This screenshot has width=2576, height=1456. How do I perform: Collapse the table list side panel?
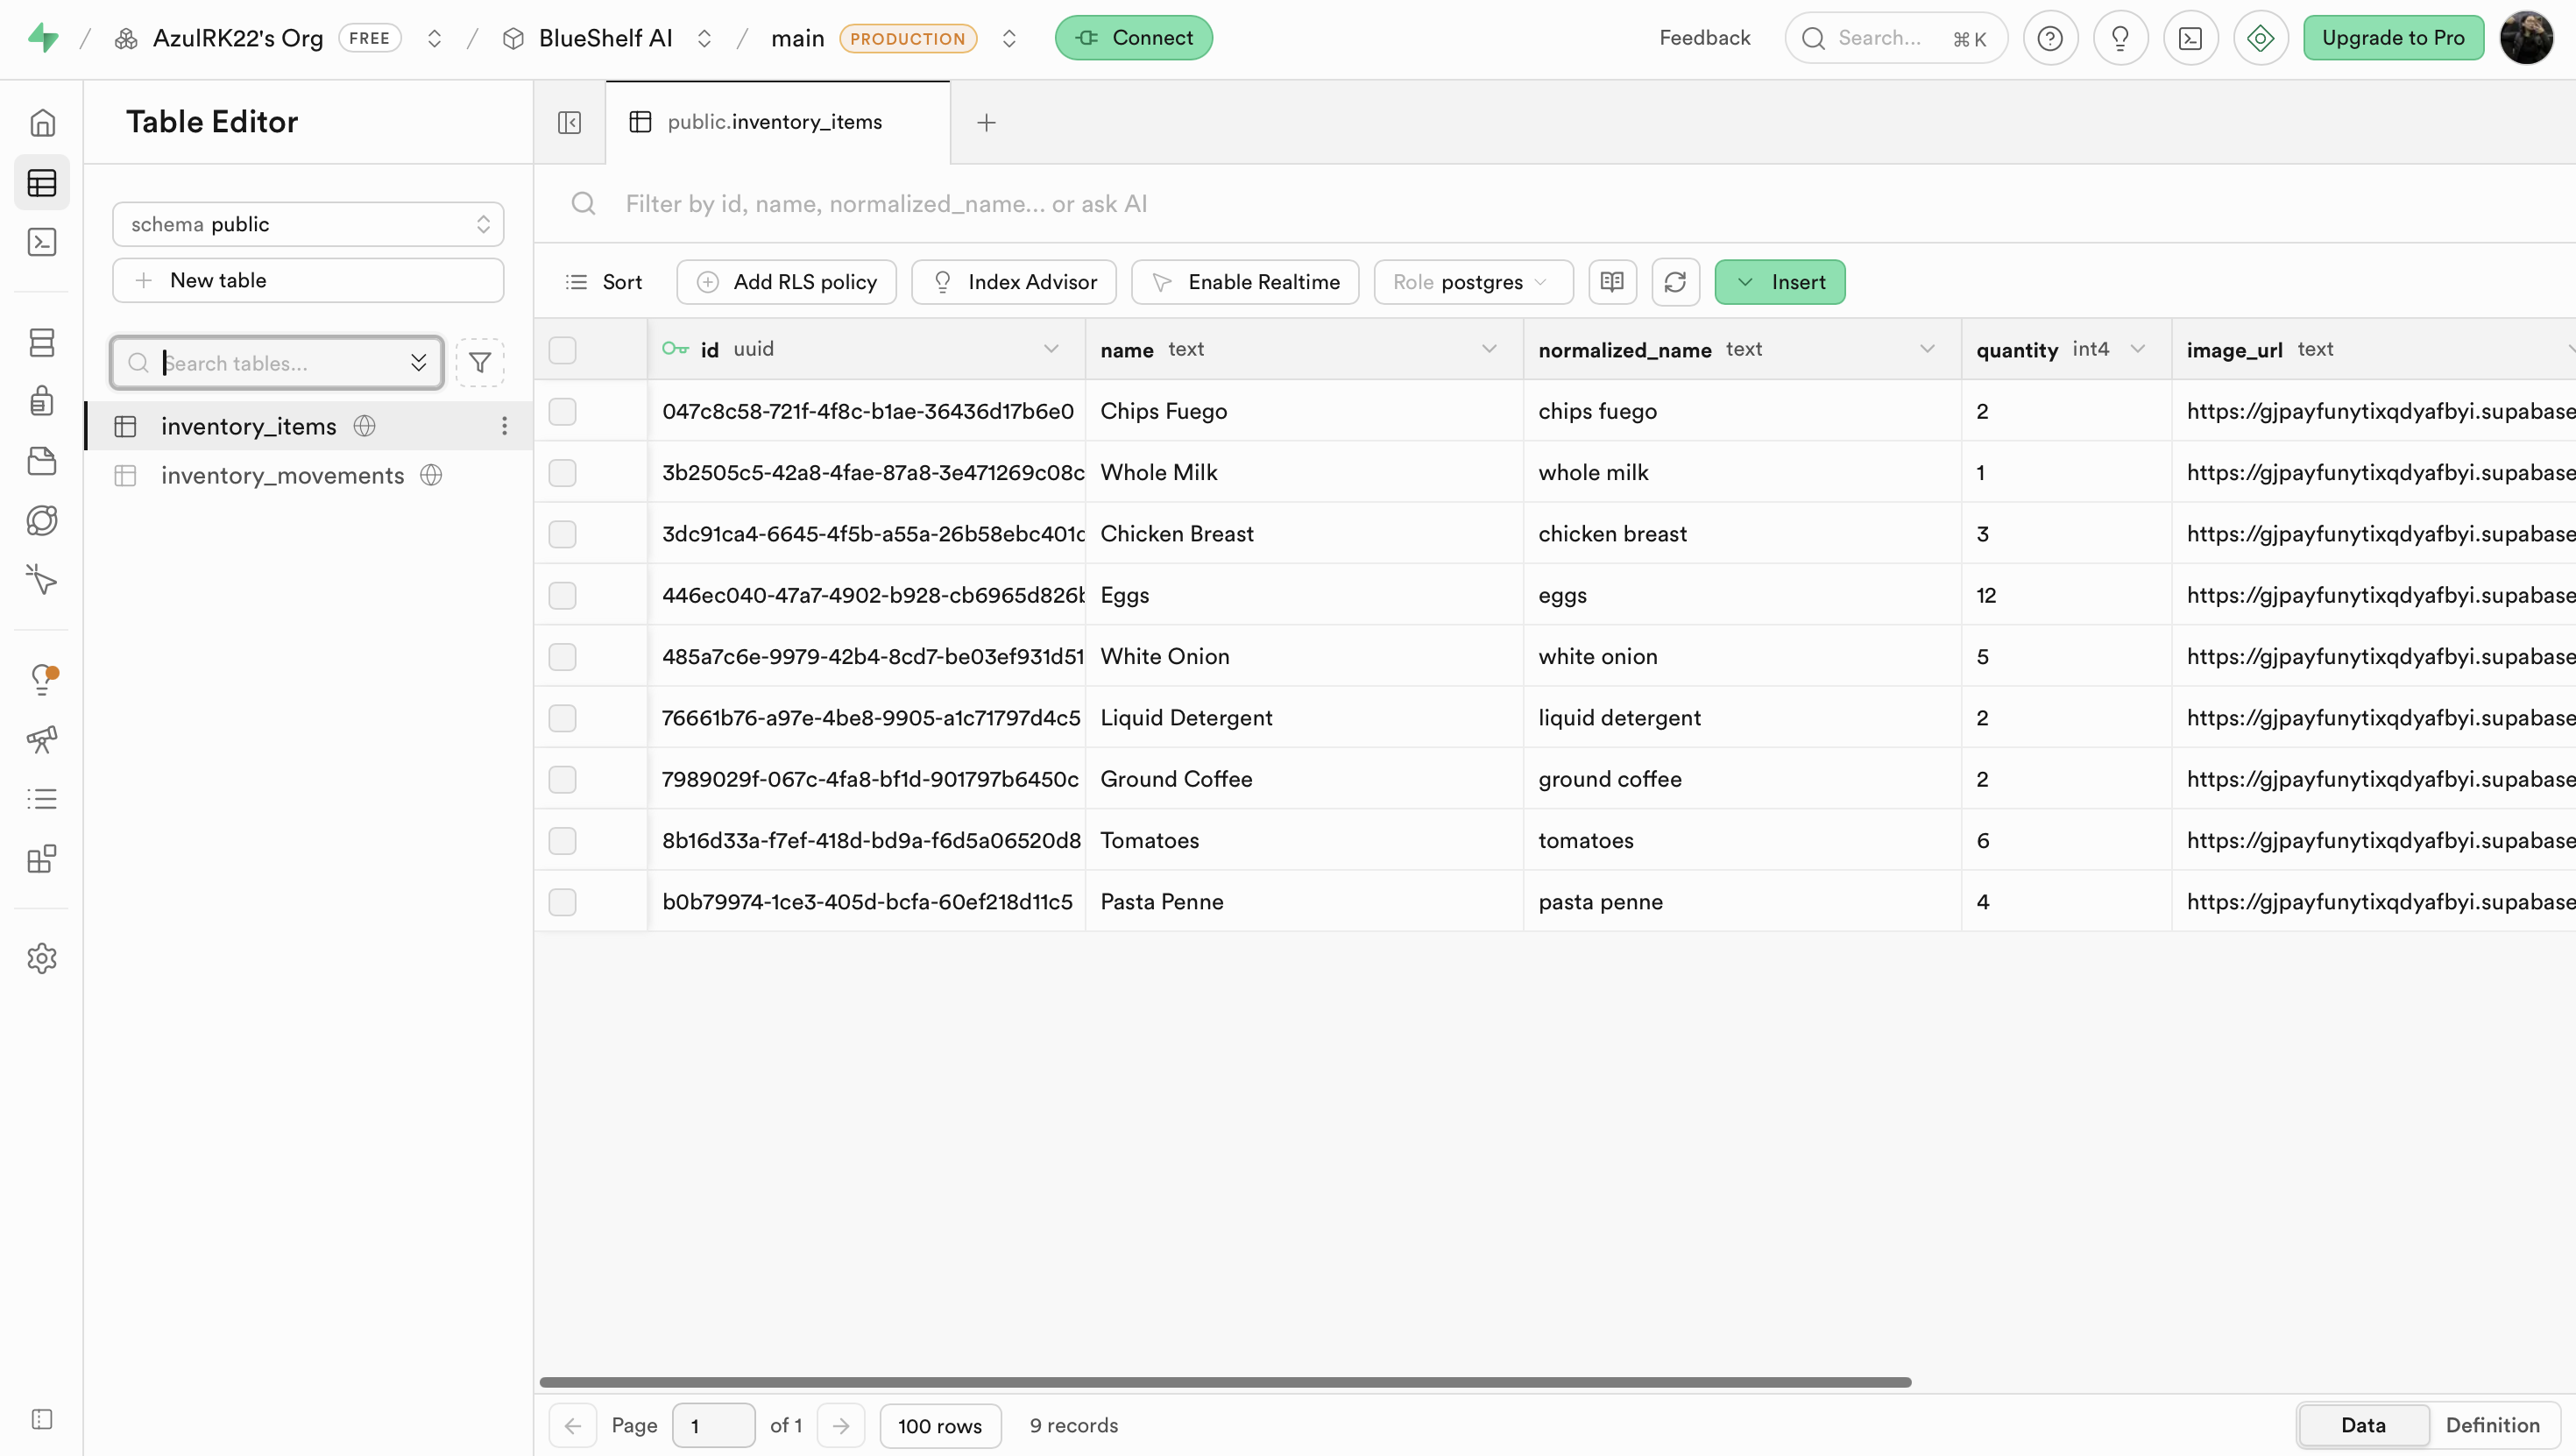tap(569, 122)
